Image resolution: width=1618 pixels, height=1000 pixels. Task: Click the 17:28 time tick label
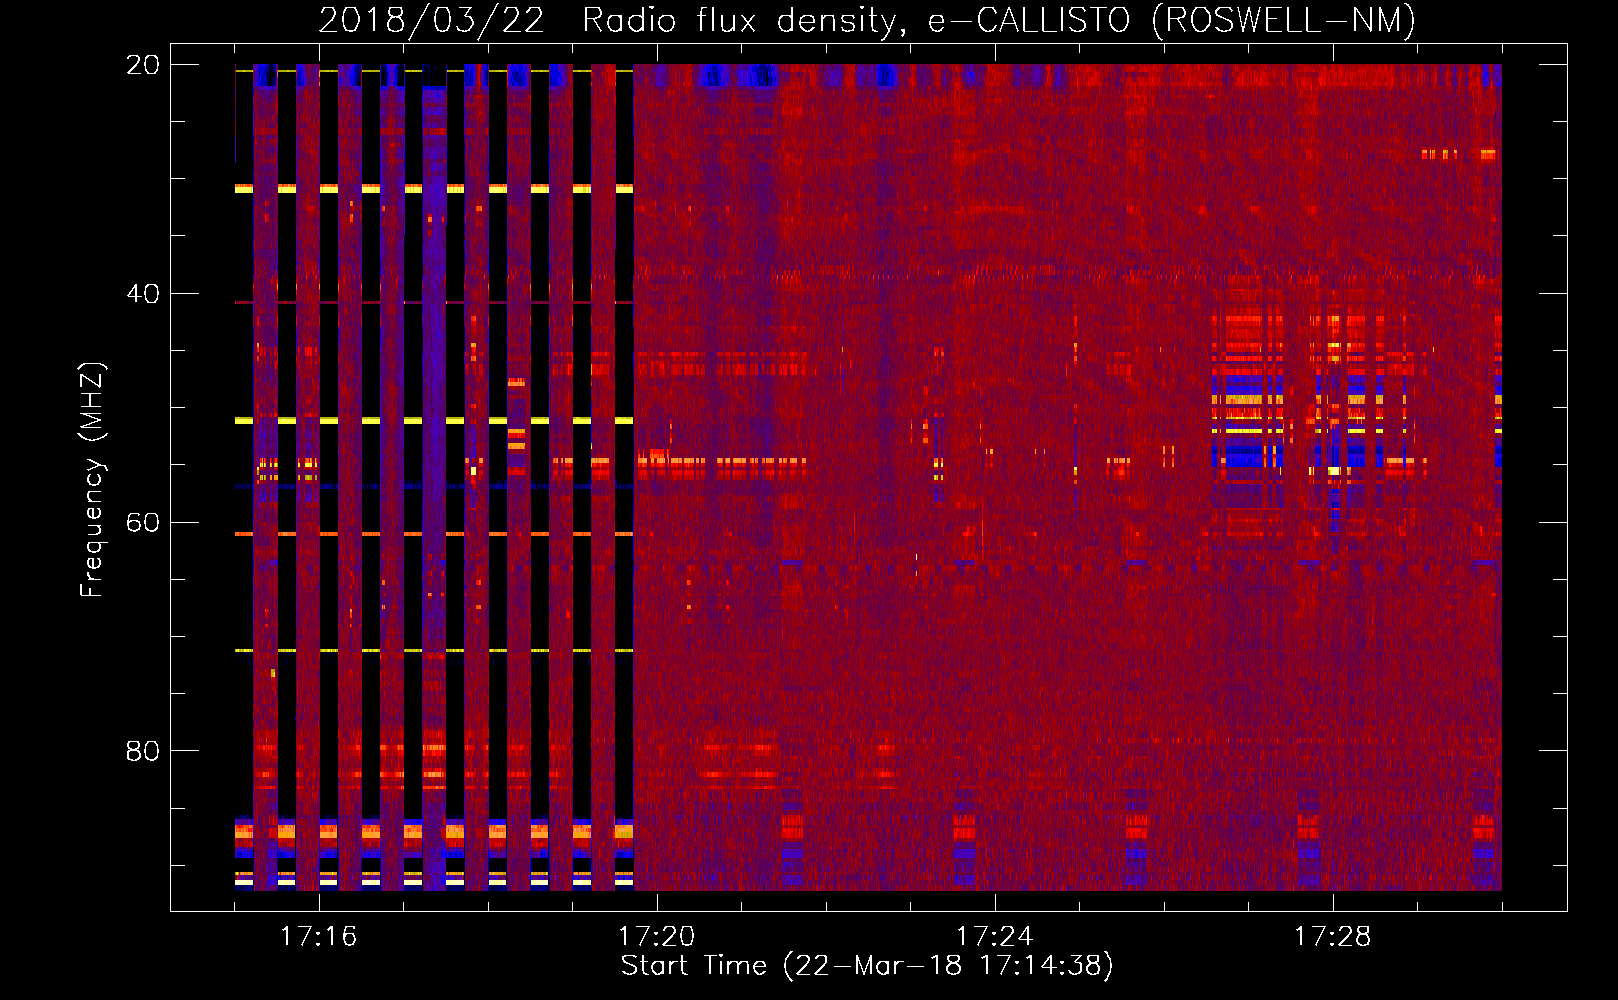[1332, 937]
